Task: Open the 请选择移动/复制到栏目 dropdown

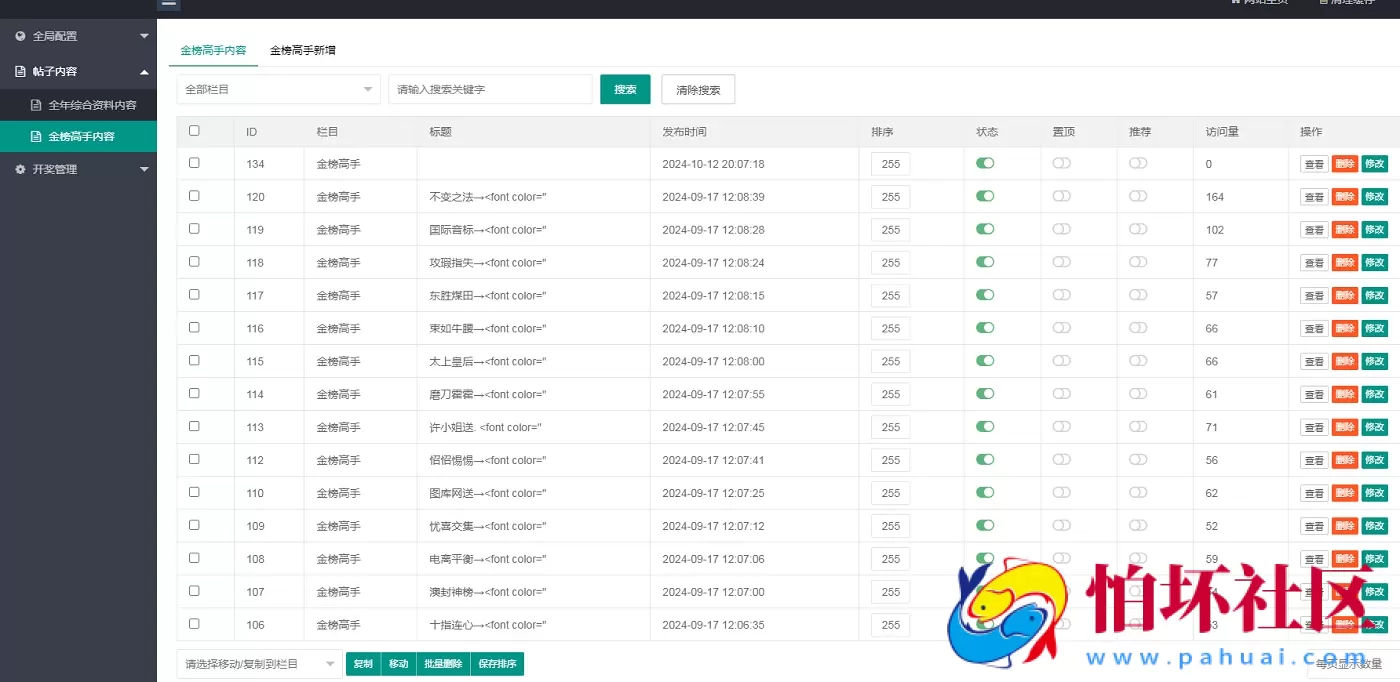Action: [260, 664]
